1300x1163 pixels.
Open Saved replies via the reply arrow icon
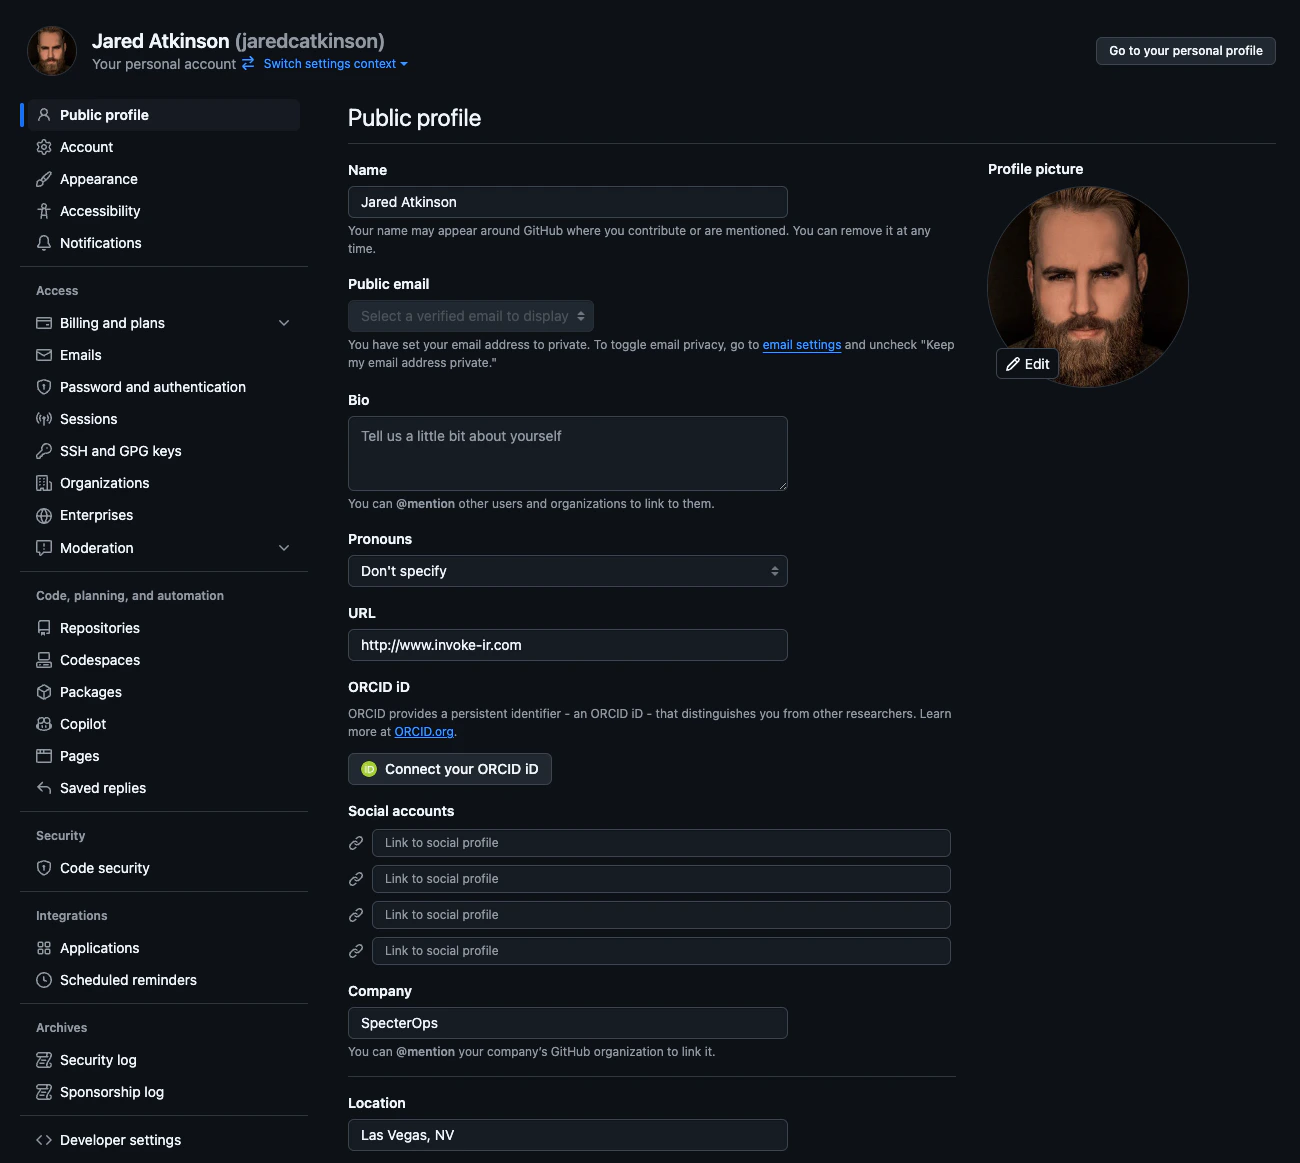(44, 788)
